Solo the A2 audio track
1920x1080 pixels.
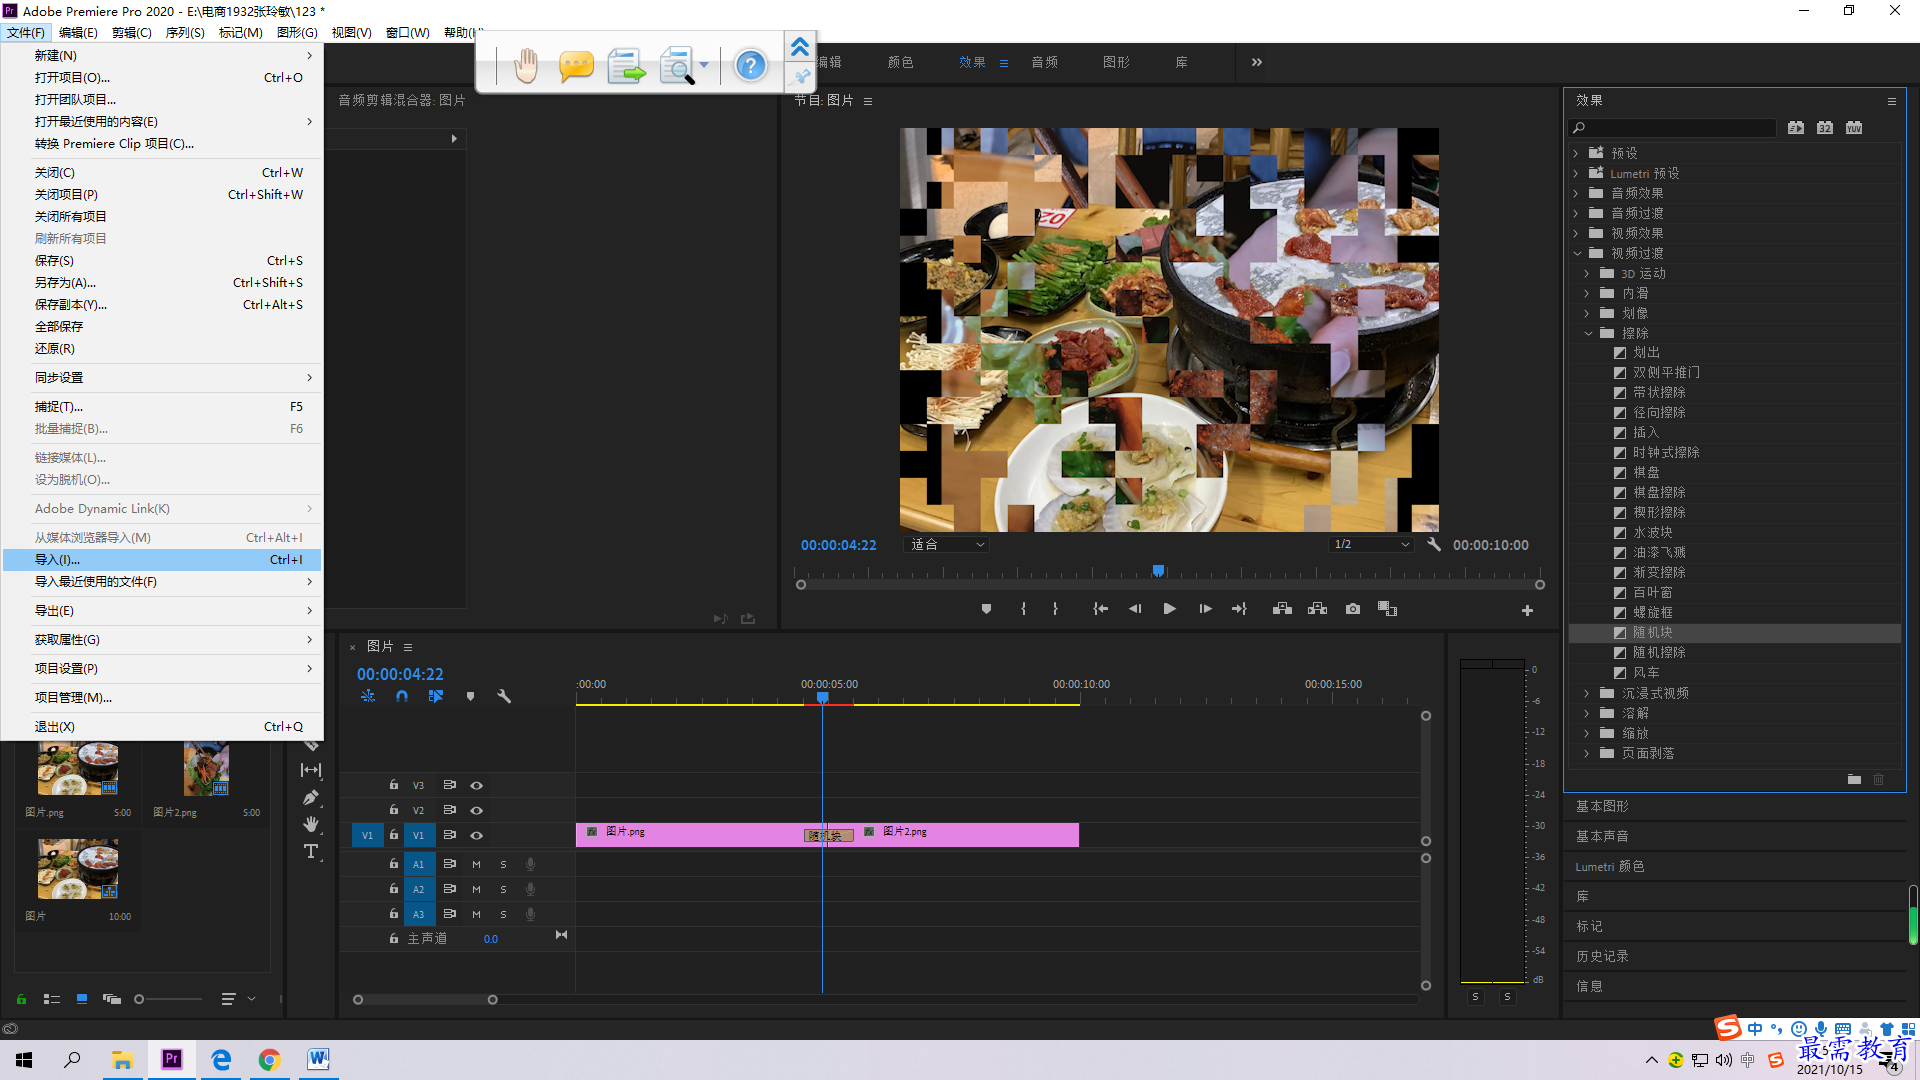[x=503, y=889]
